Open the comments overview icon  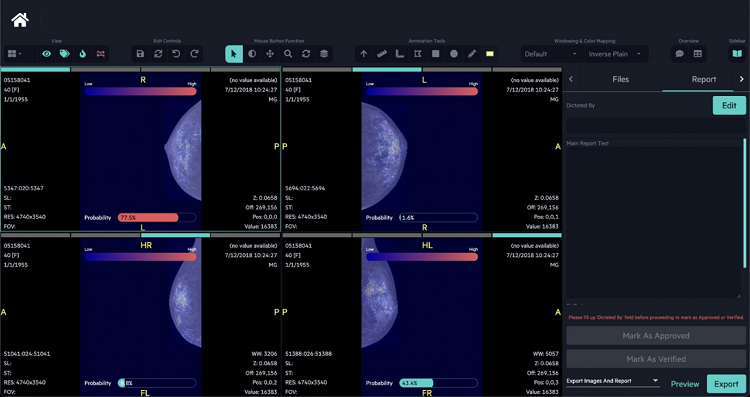(679, 54)
